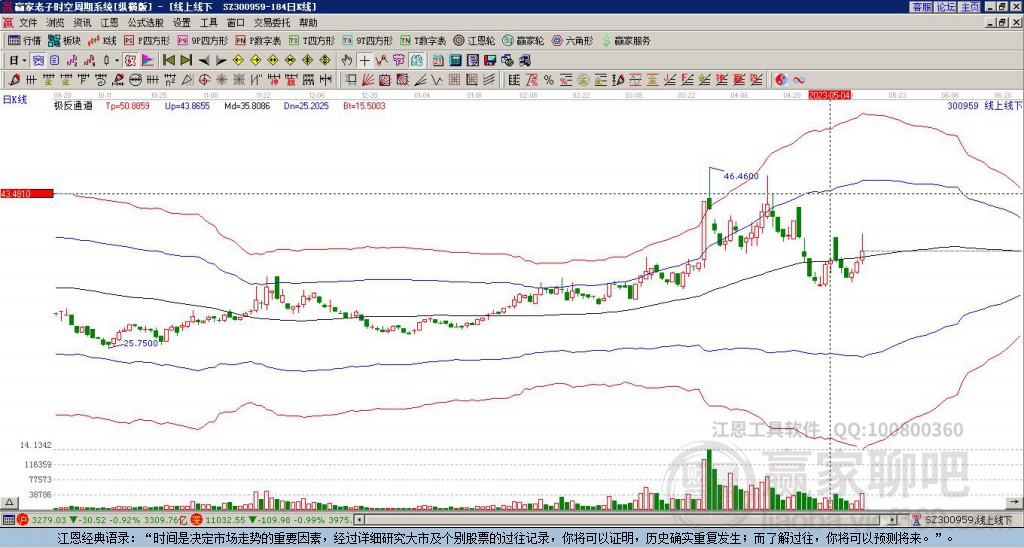The height and width of the screenshot is (548, 1024).
Task: Click the 46.4600 high price annotation
Action: 741,176
